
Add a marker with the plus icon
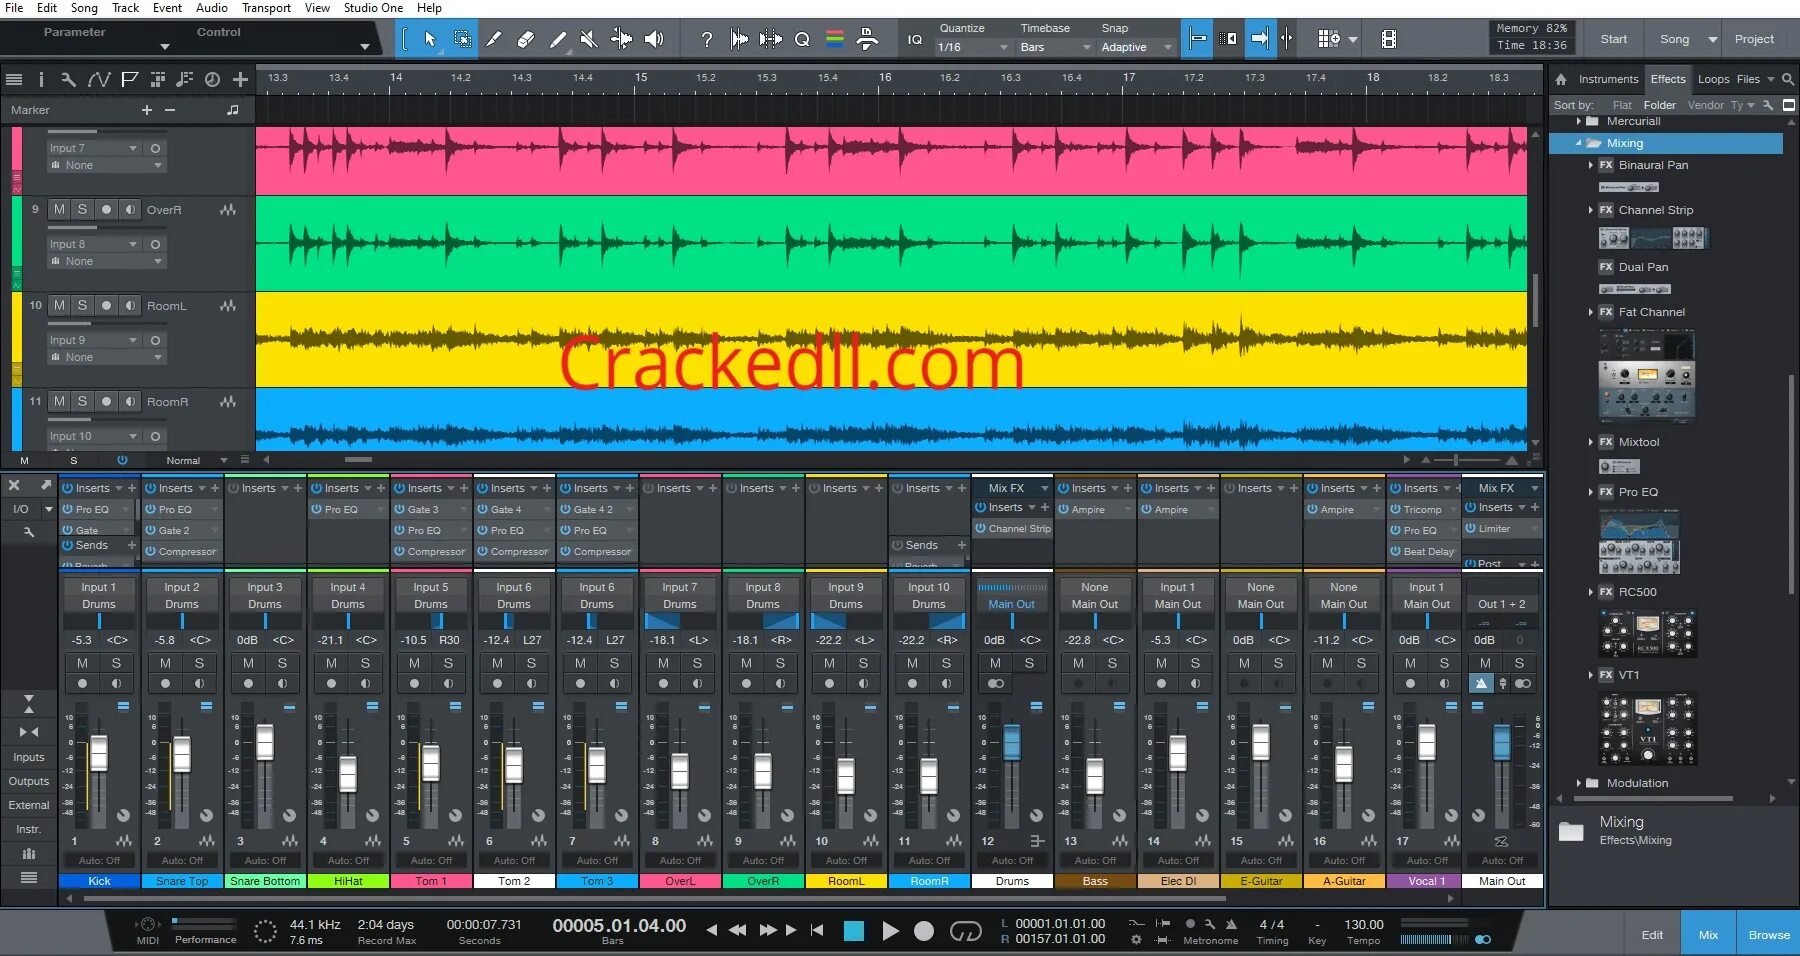[147, 110]
